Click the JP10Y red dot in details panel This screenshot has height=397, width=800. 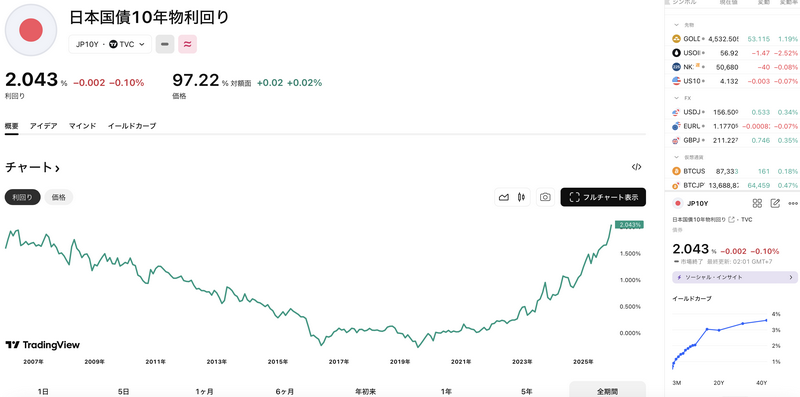click(x=678, y=203)
